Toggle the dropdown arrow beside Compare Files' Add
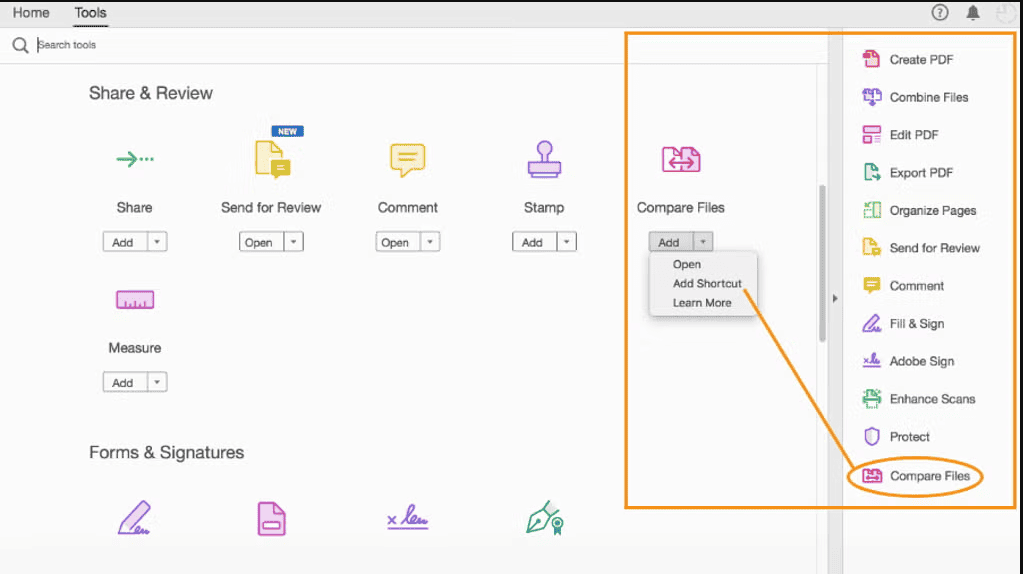Image resolution: width=1023 pixels, height=574 pixels. pos(703,242)
